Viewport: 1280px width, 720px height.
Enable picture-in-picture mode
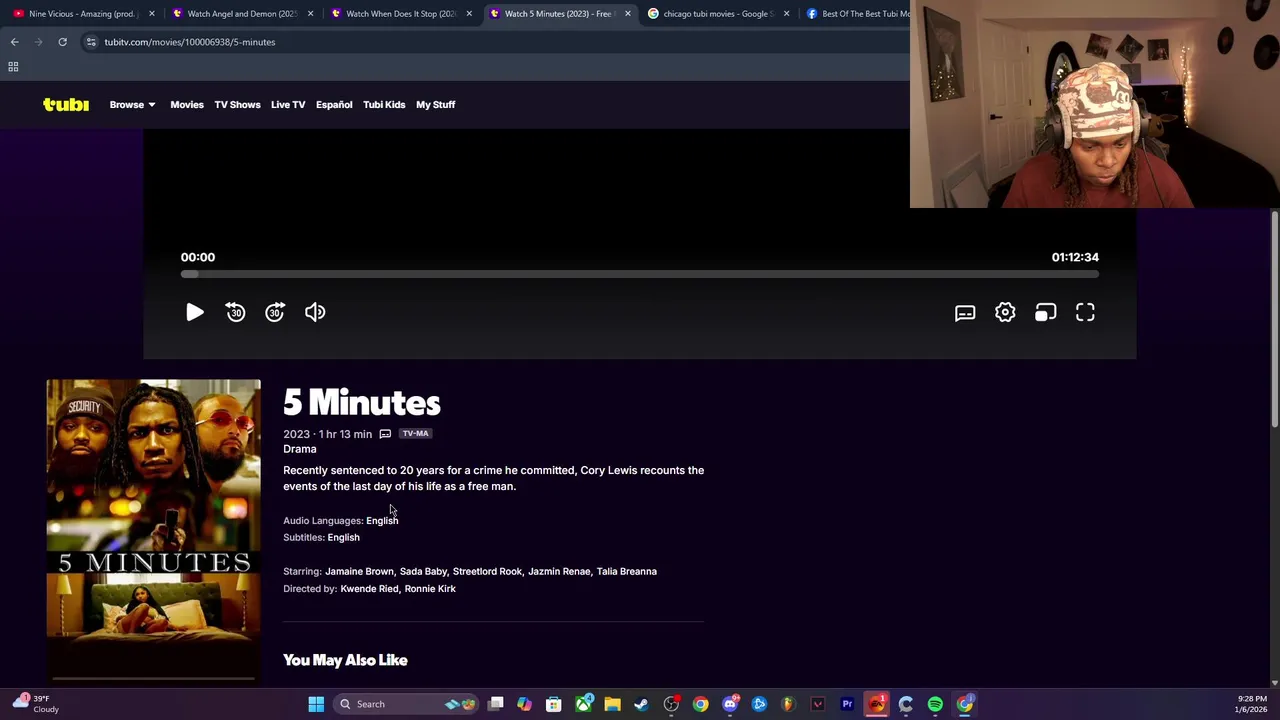pos(1045,313)
